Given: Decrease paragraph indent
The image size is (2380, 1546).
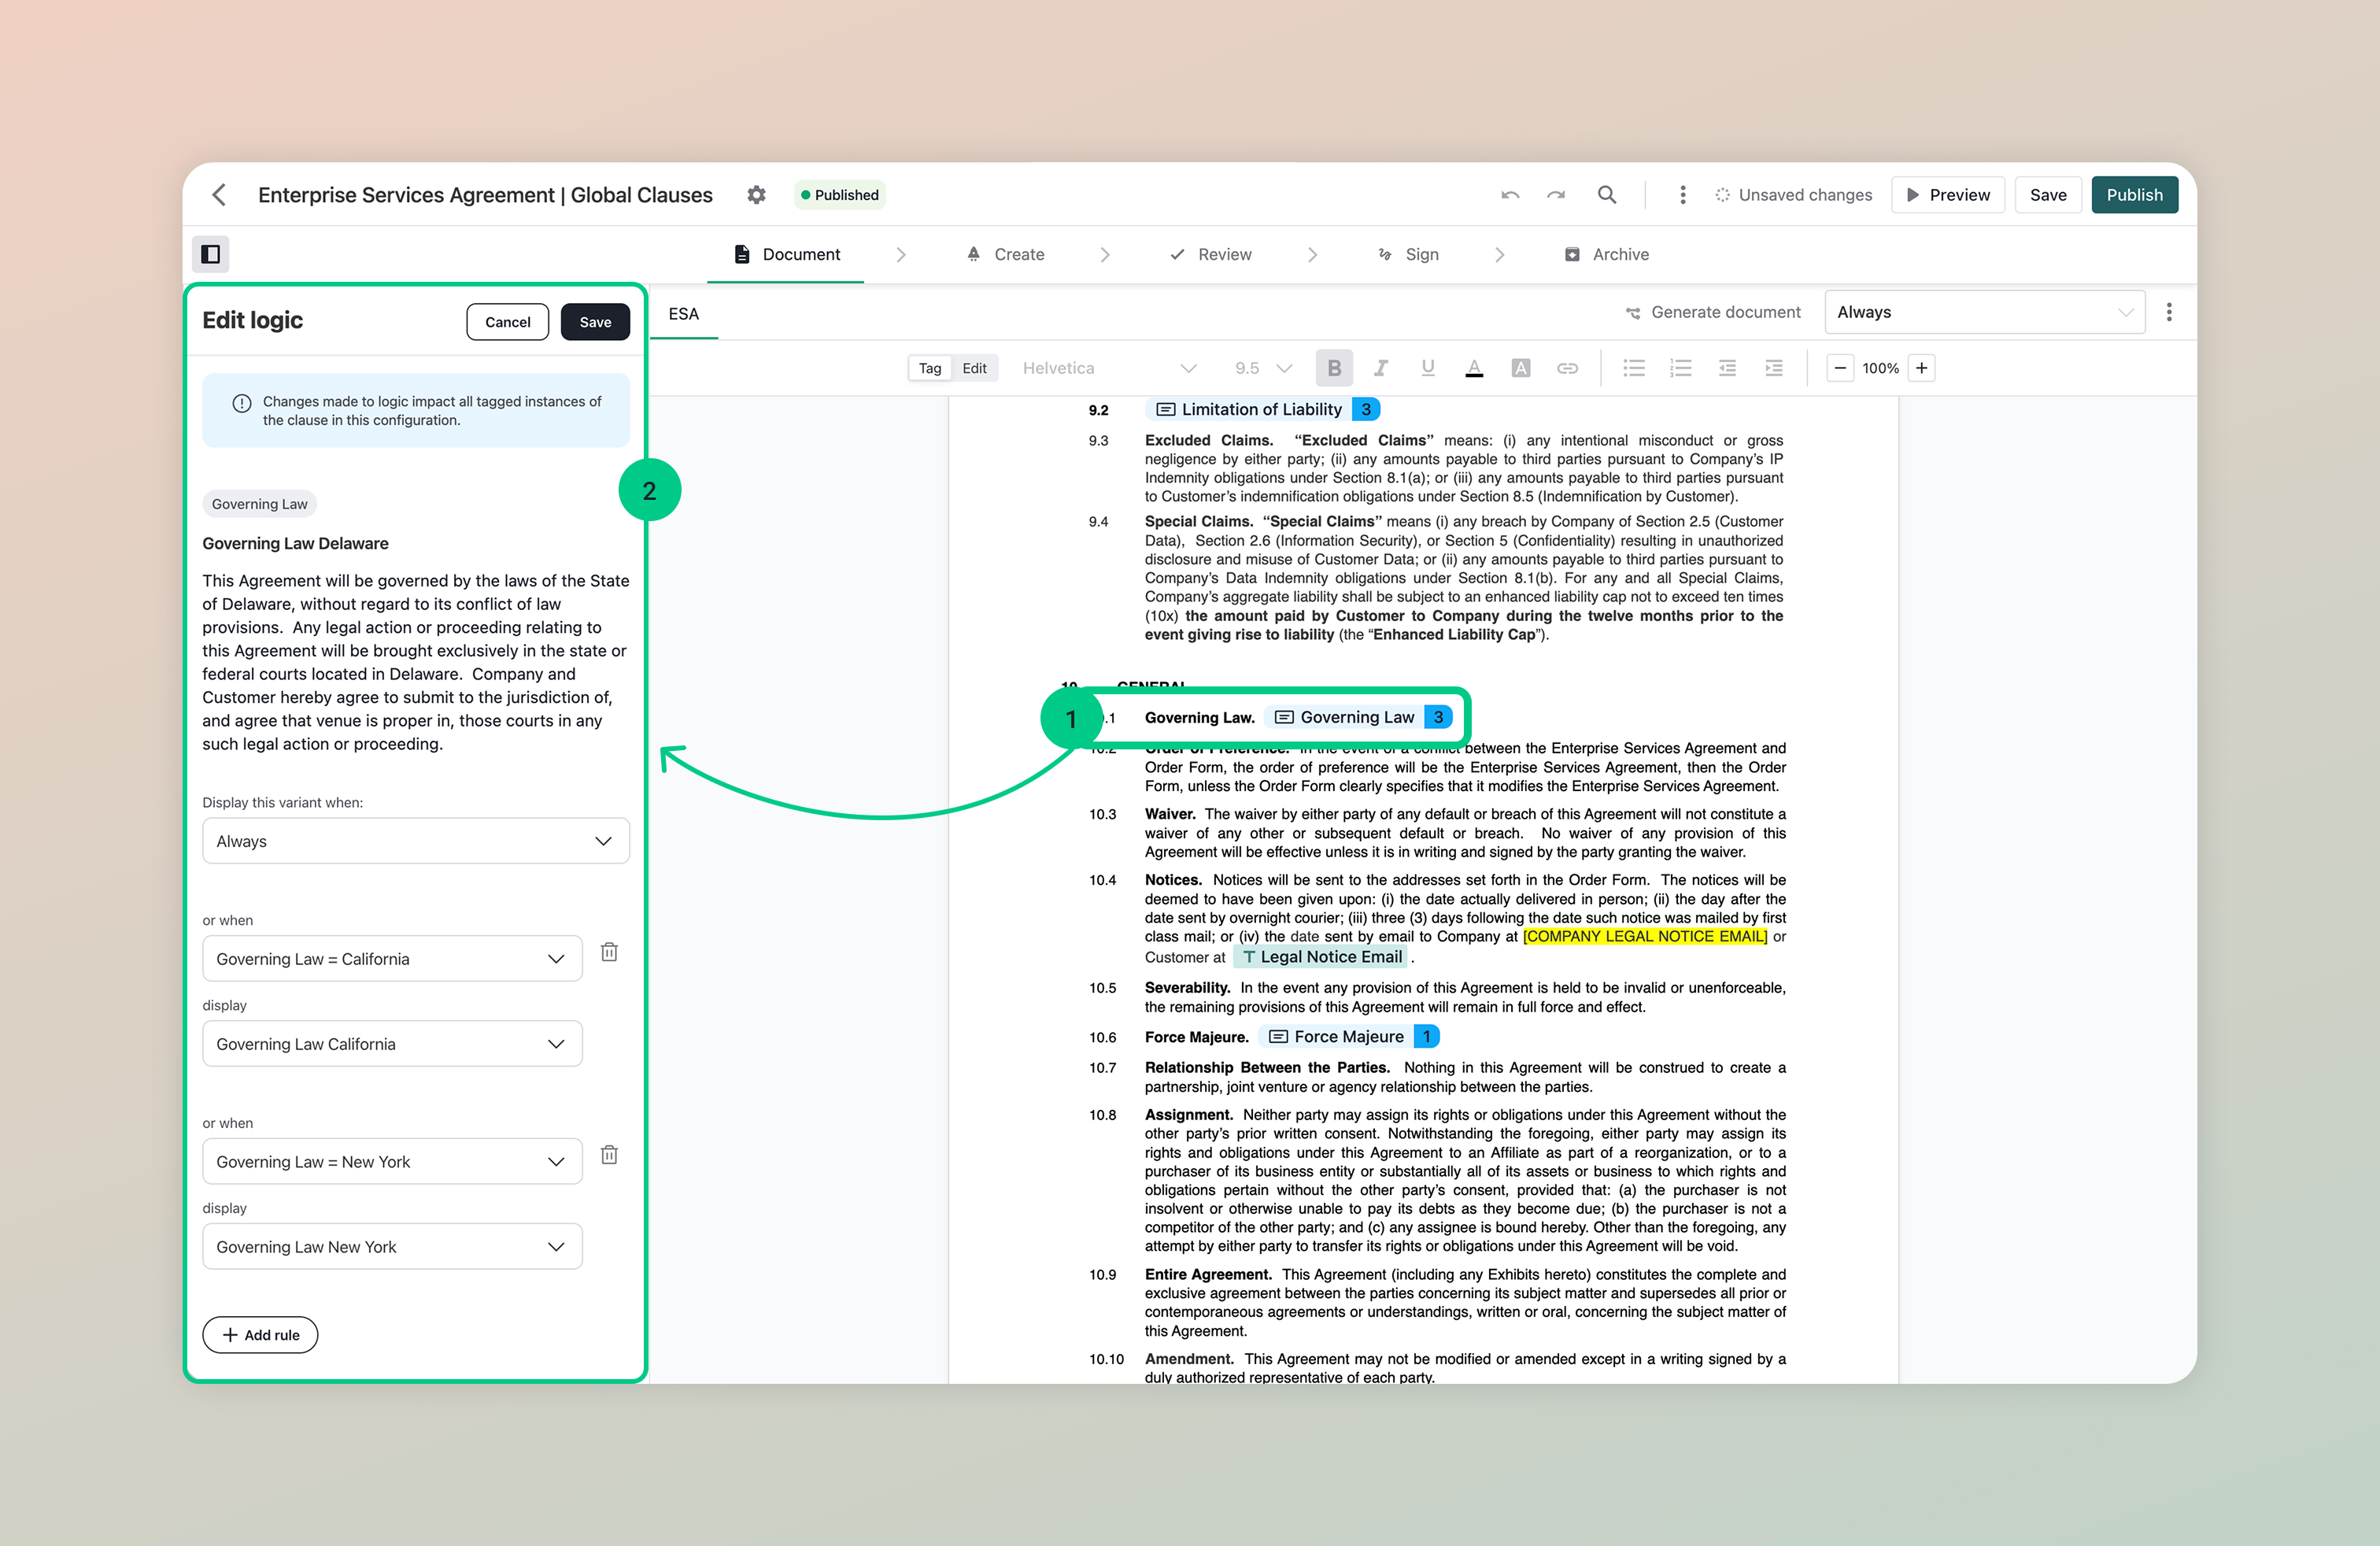Looking at the screenshot, I should click(1727, 368).
